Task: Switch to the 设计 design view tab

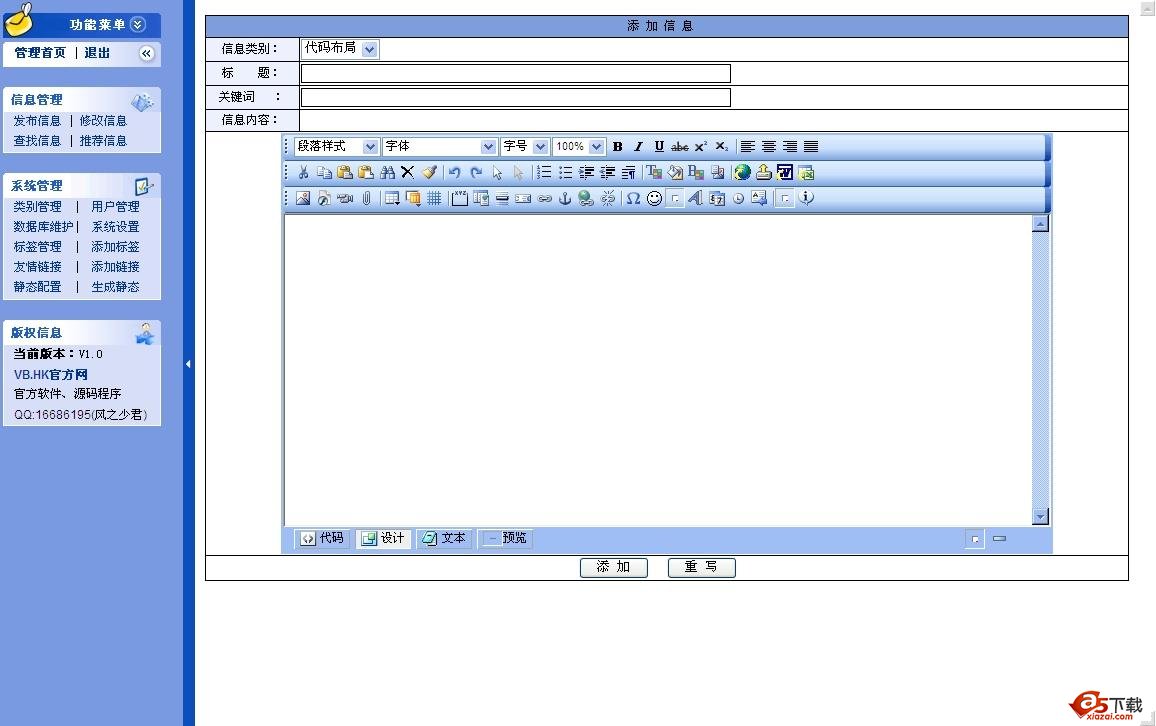Action: 383,539
